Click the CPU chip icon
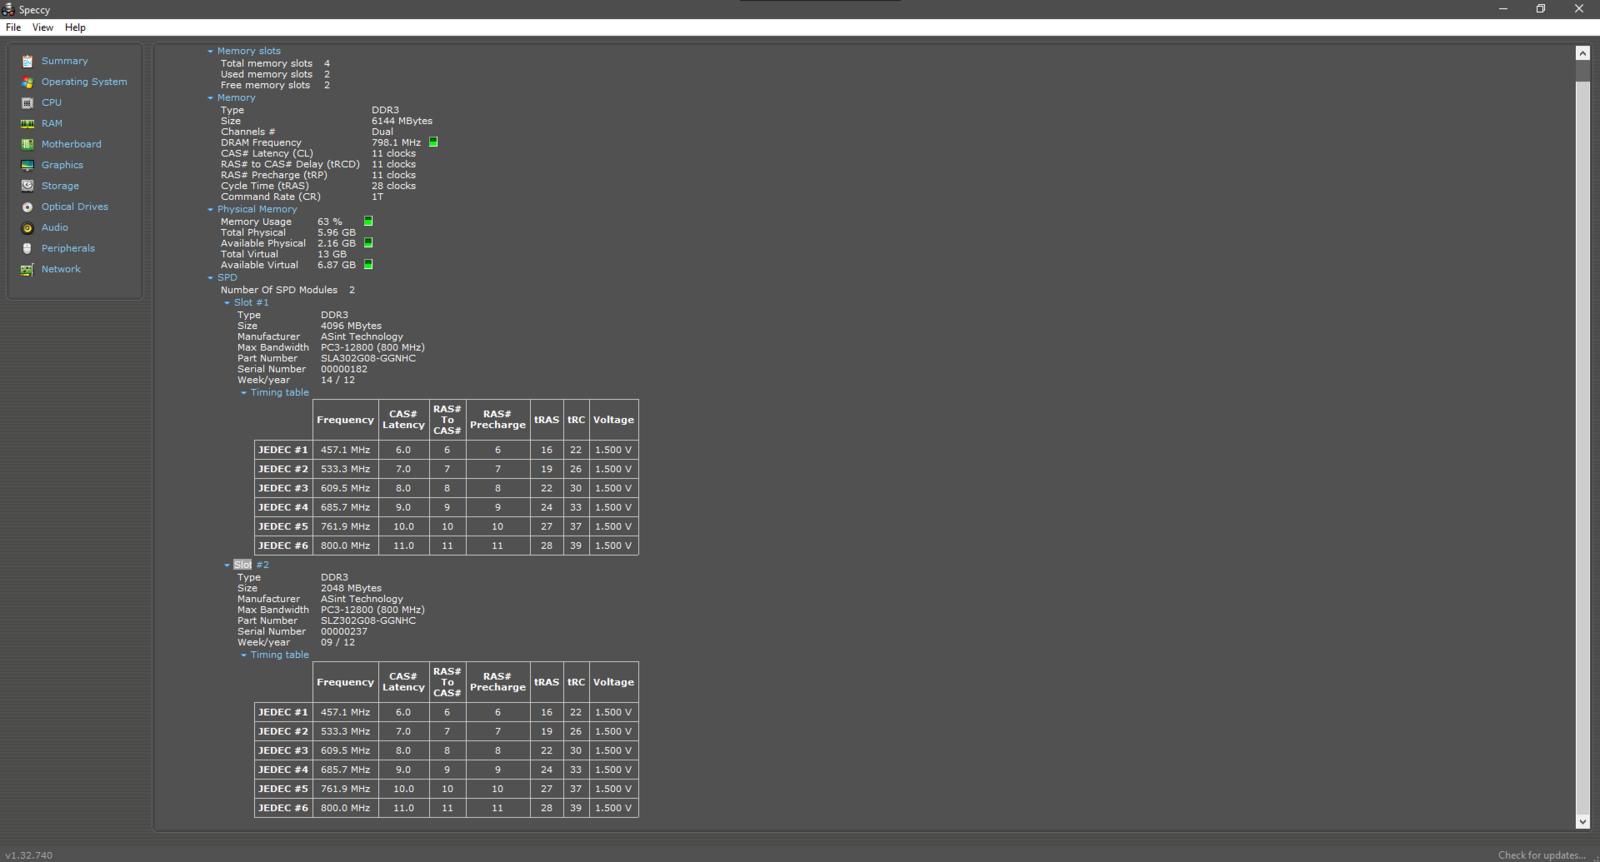Viewport: 1600px width, 862px height. 27,103
